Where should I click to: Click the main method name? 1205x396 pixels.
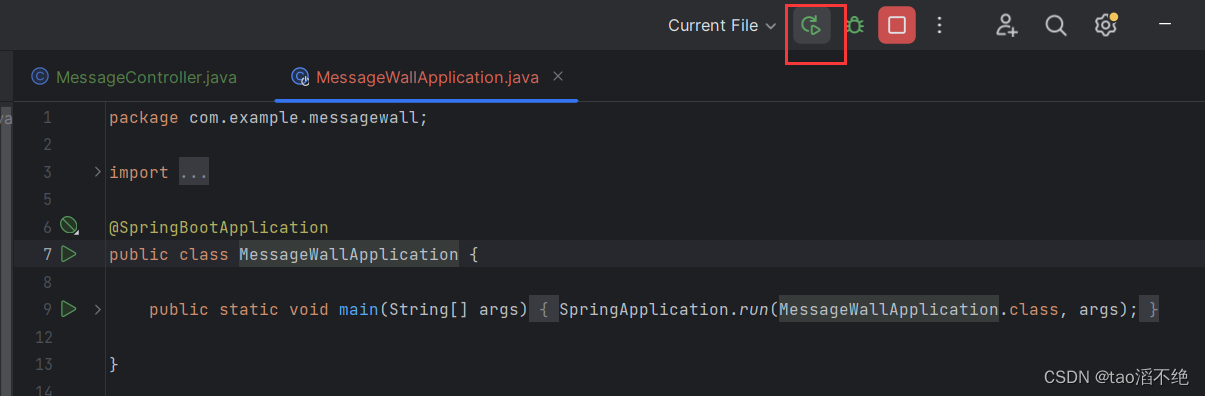358,309
